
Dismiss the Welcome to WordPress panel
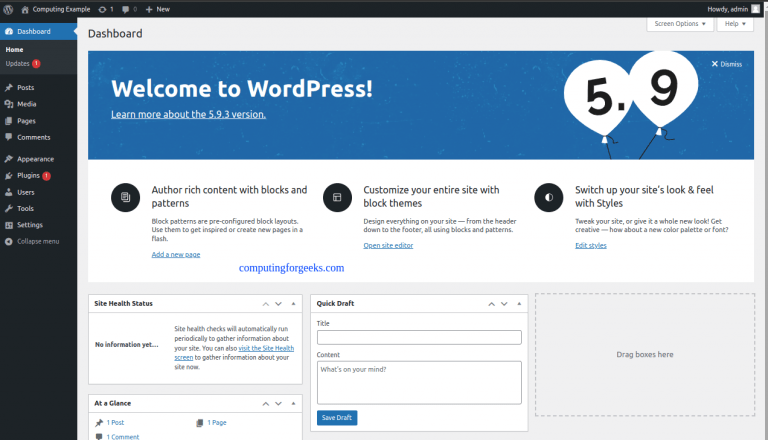click(x=727, y=64)
